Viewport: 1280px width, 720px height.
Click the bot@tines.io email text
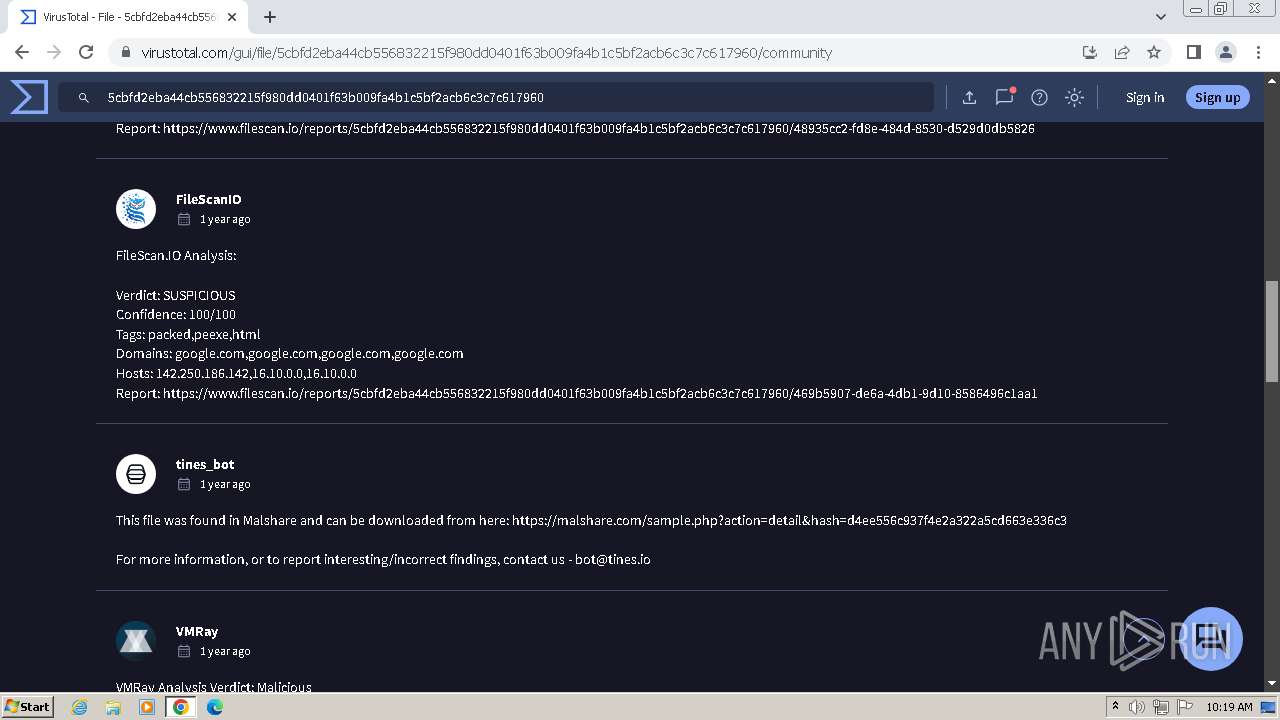pyautogui.click(x=613, y=559)
